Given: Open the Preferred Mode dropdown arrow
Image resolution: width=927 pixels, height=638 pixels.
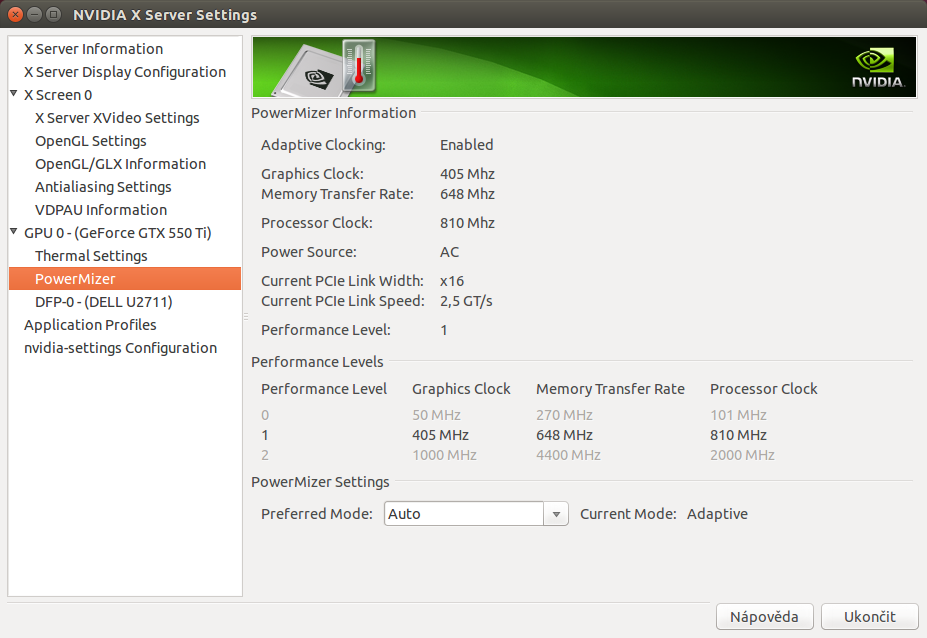Looking at the screenshot, I should (x=556, y=514).
